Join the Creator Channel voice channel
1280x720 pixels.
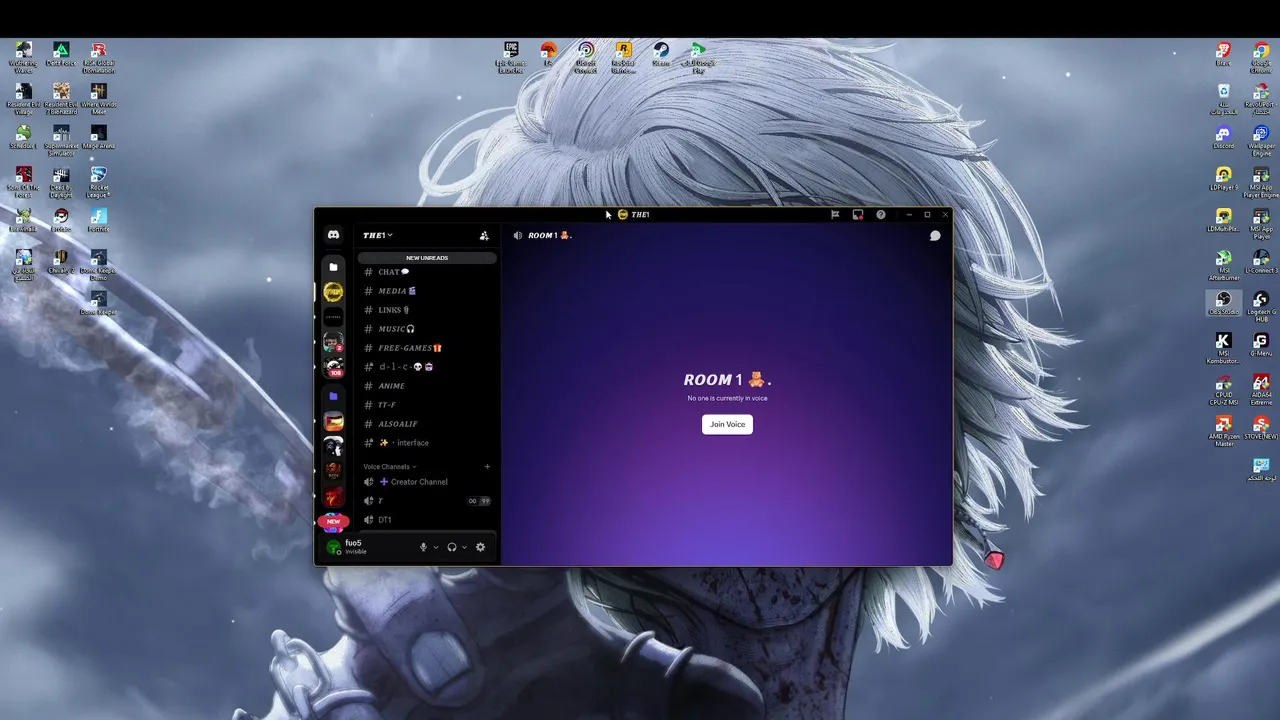click(427, 482)
